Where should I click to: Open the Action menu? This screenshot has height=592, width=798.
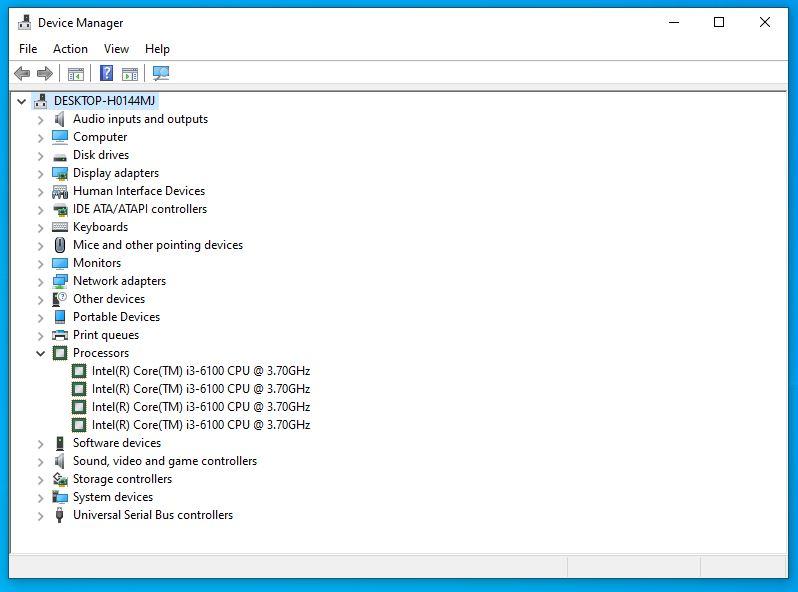pos(70,49)
